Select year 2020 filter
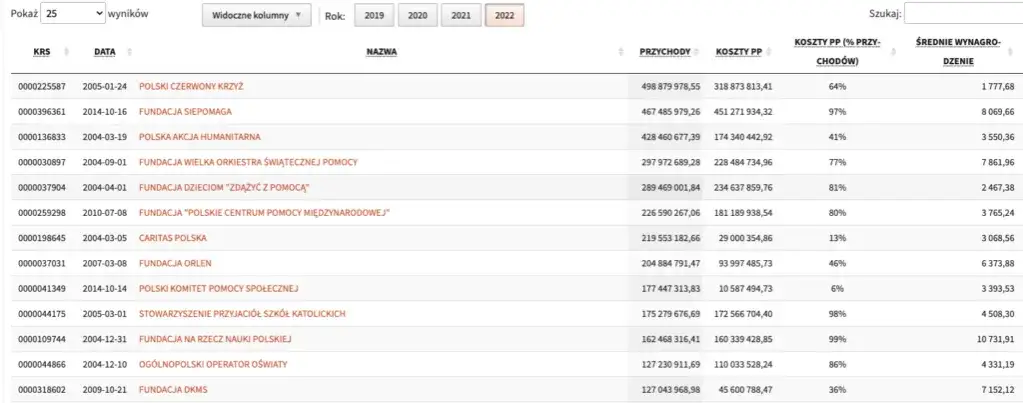The width and height of the screenshot is (1023, 403). point(417,15)
